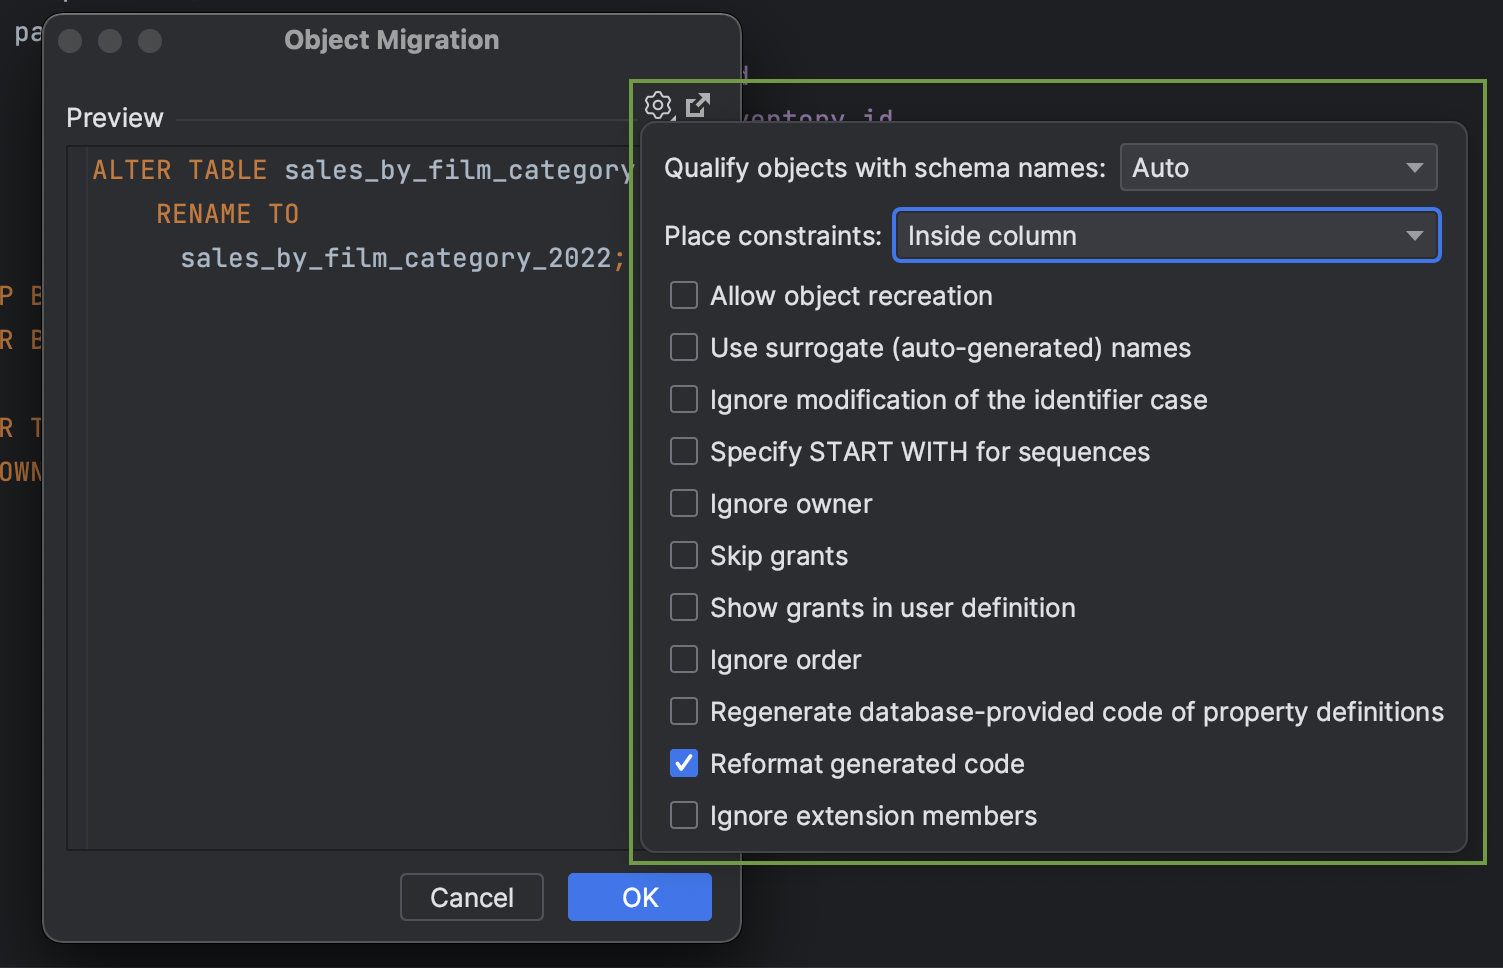Close the Object Migration dialog
This screenshot has height=968, width=1503.
70,41
